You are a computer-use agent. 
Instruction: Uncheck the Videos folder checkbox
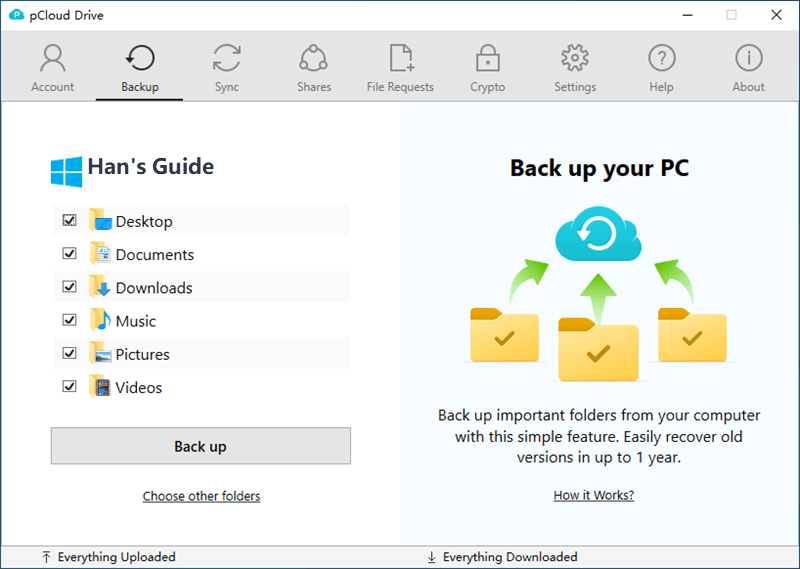(x=69, y=386)
